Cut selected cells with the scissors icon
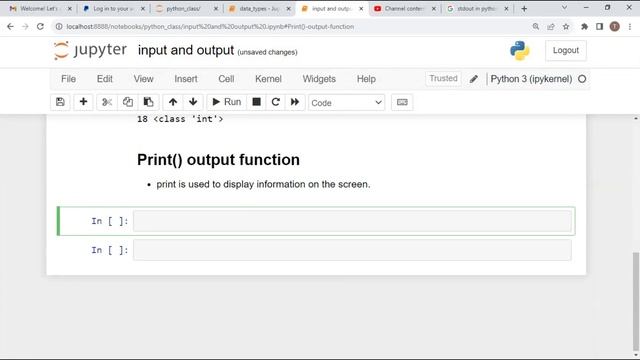The width and height of the screenshot is (640, 360). click(x=107, y=102)
